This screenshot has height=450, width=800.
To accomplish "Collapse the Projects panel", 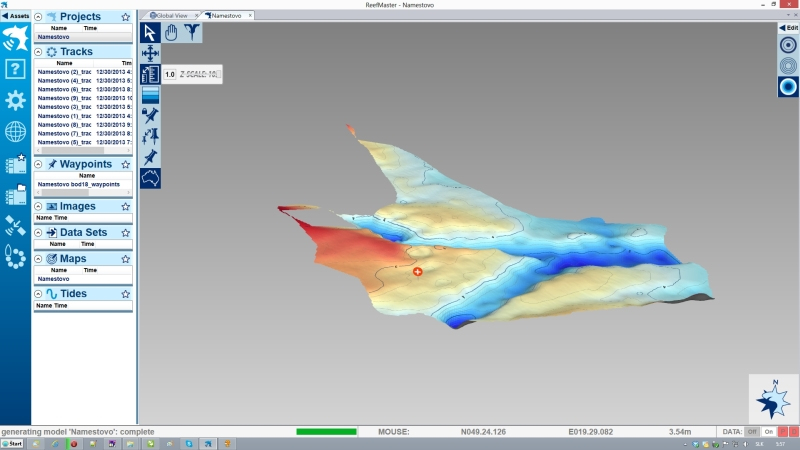I will tap(38, 17).
